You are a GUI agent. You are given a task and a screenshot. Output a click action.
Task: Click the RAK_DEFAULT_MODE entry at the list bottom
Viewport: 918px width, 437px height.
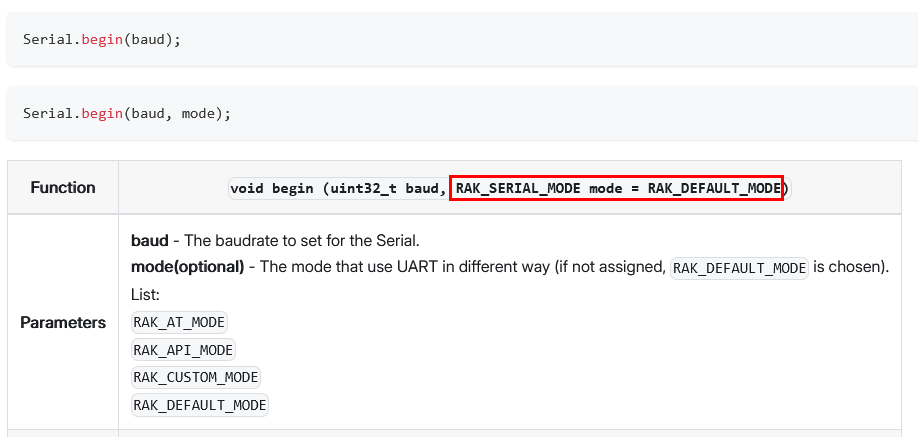[x=200, y=405]
